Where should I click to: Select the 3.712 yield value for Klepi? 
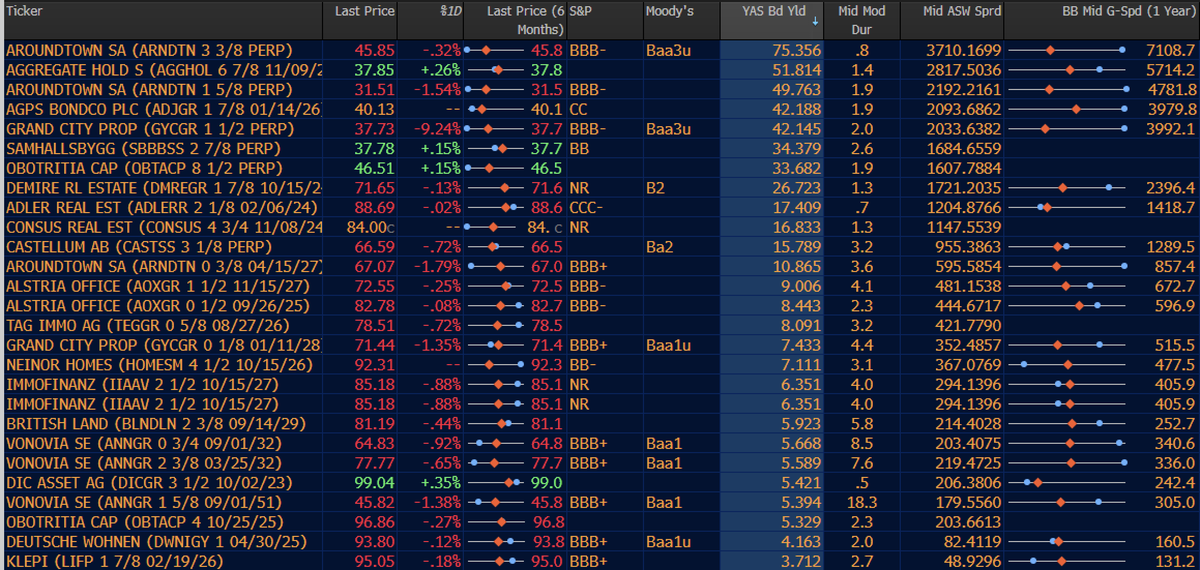pyautogui.click(x=801, y=561)
